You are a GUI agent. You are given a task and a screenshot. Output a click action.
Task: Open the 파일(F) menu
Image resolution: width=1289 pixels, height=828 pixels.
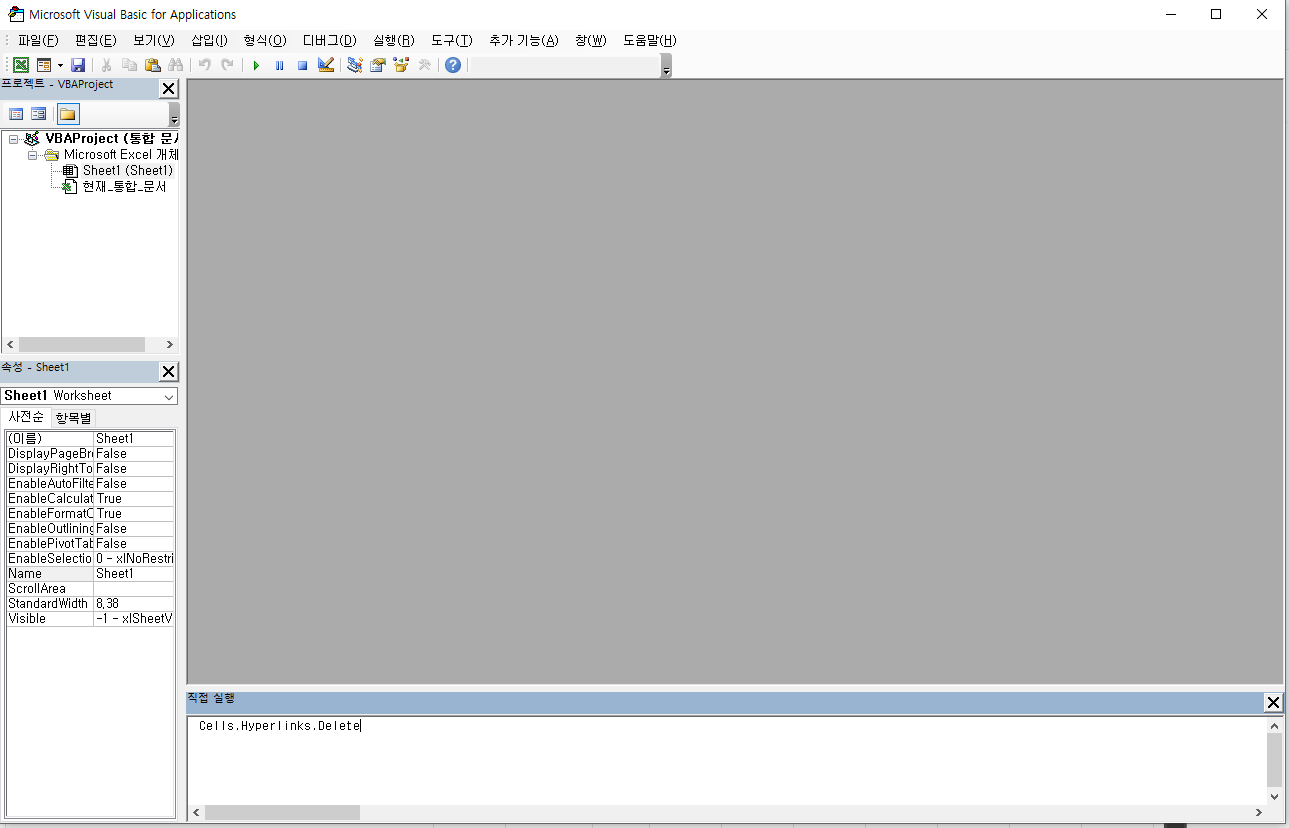click(38, 40)
